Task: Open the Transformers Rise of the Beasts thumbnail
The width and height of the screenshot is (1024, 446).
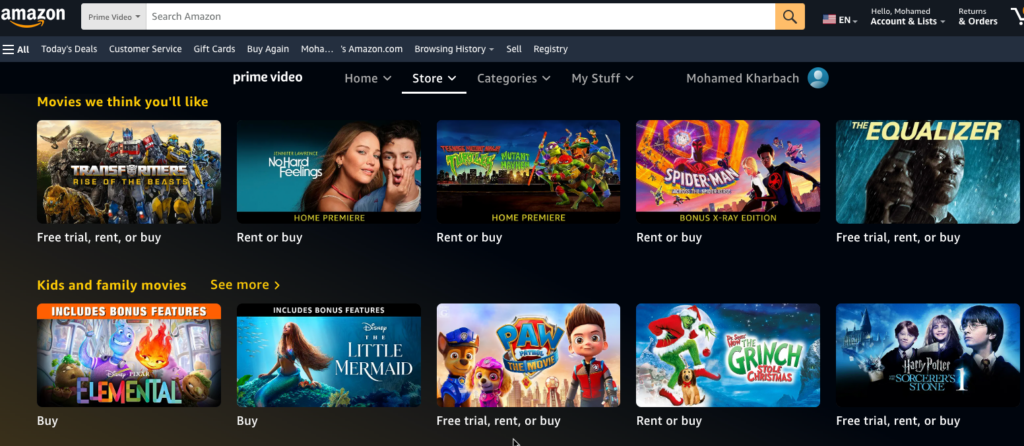Action: pyautogui.click(x=129, y=172)
